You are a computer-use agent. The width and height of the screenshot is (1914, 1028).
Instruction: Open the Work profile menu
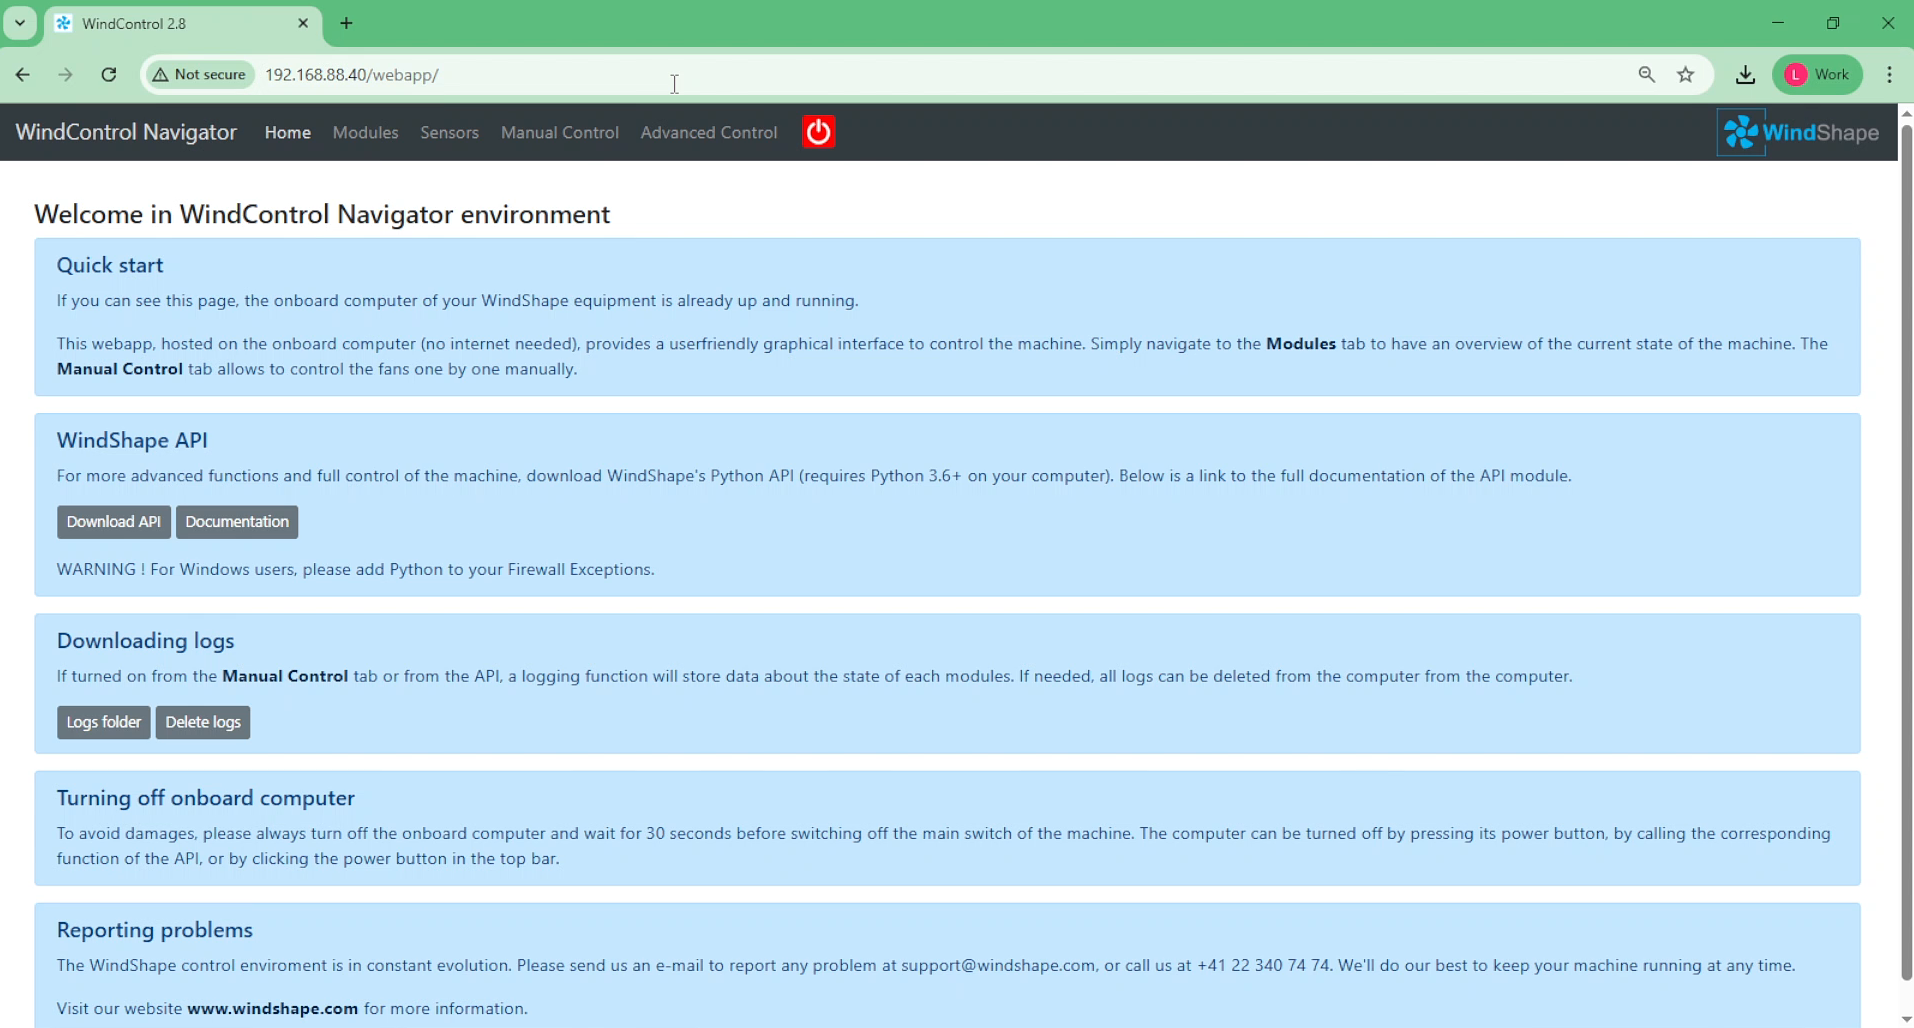[1817, 75]
